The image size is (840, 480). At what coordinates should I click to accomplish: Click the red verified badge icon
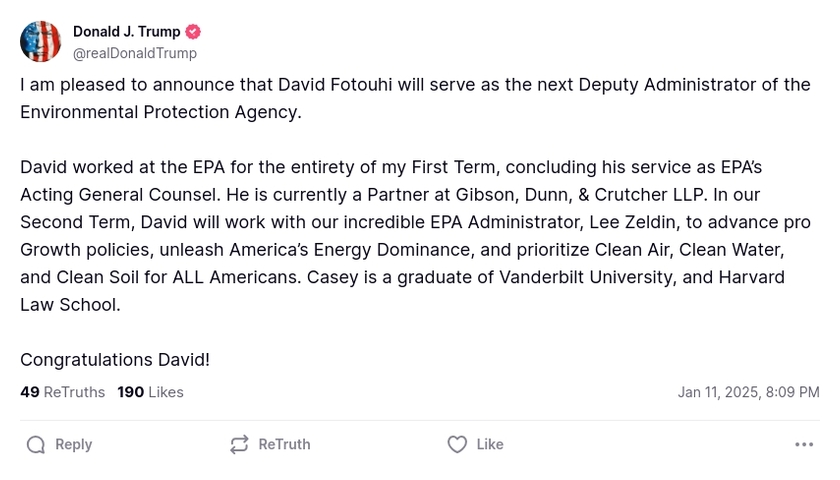coord(194,32)
